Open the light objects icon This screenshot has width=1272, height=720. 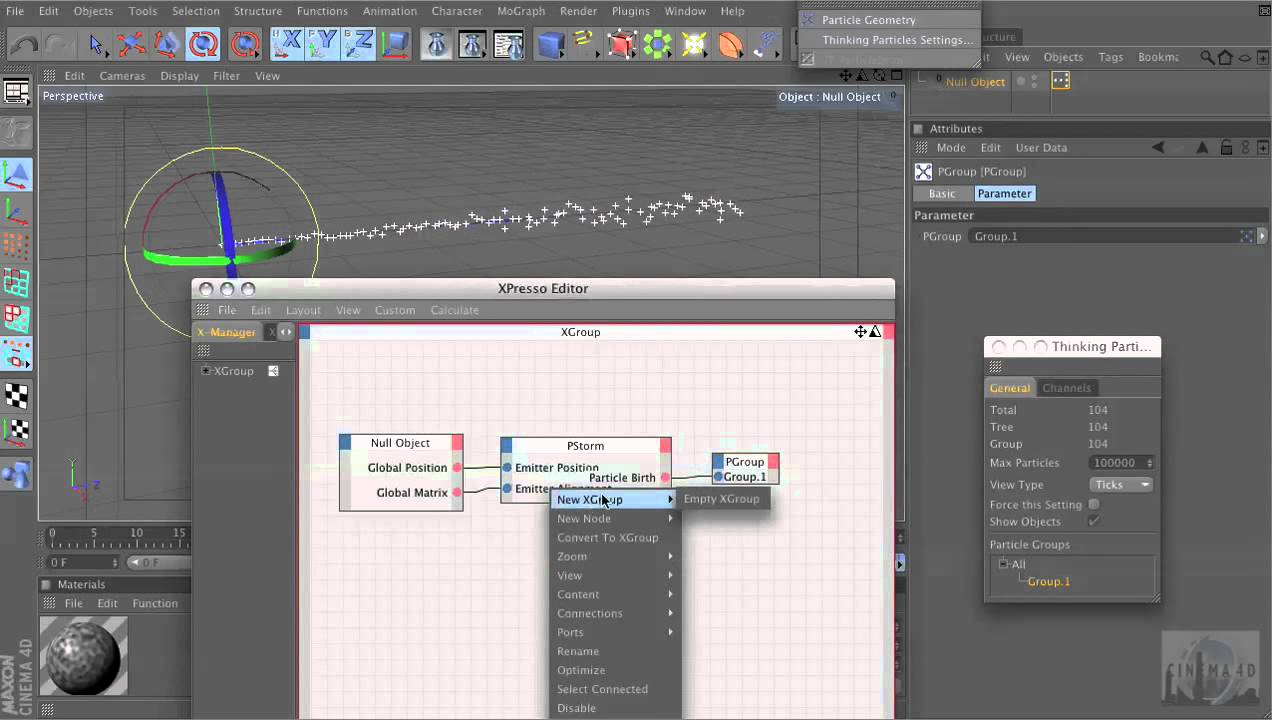point(694,44)
